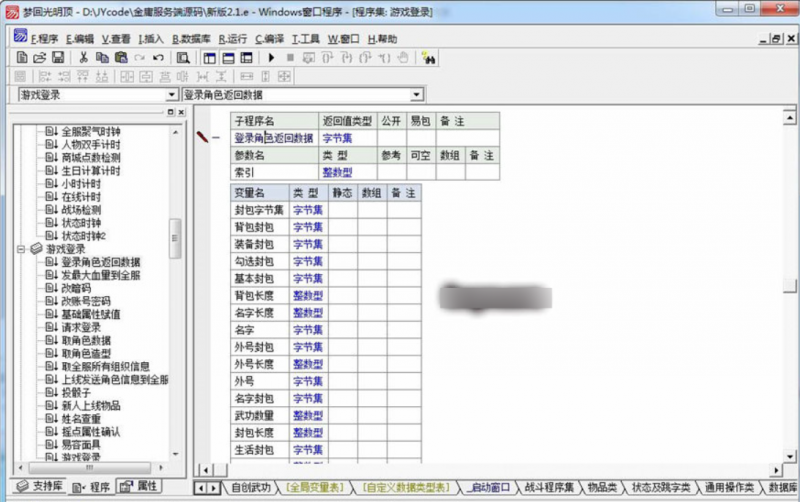Click the Run play triangle icon
The width and height of the screenshot is (800, 502).
pos(271,58)
